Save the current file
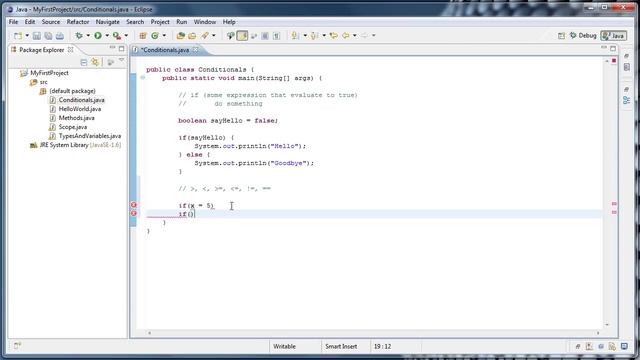The width and height of the screenshot is (640, 360). (37, 36)
